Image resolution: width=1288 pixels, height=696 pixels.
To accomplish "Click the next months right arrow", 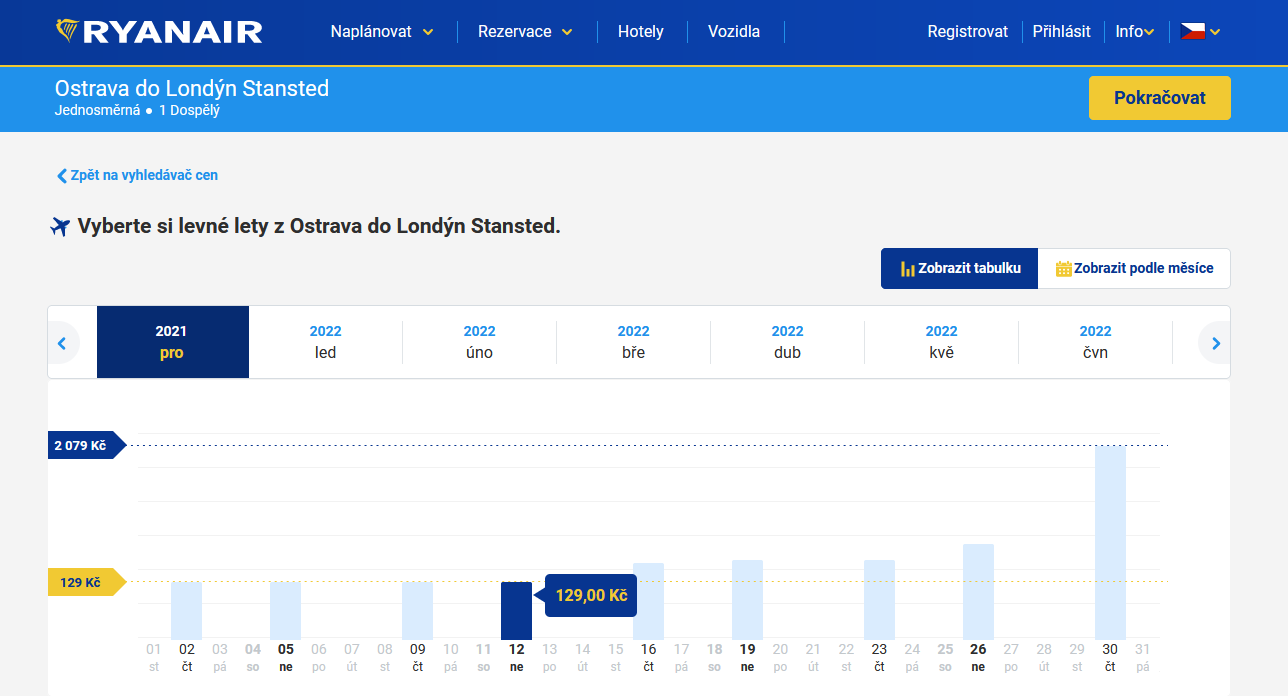I will coord(1216,343).
